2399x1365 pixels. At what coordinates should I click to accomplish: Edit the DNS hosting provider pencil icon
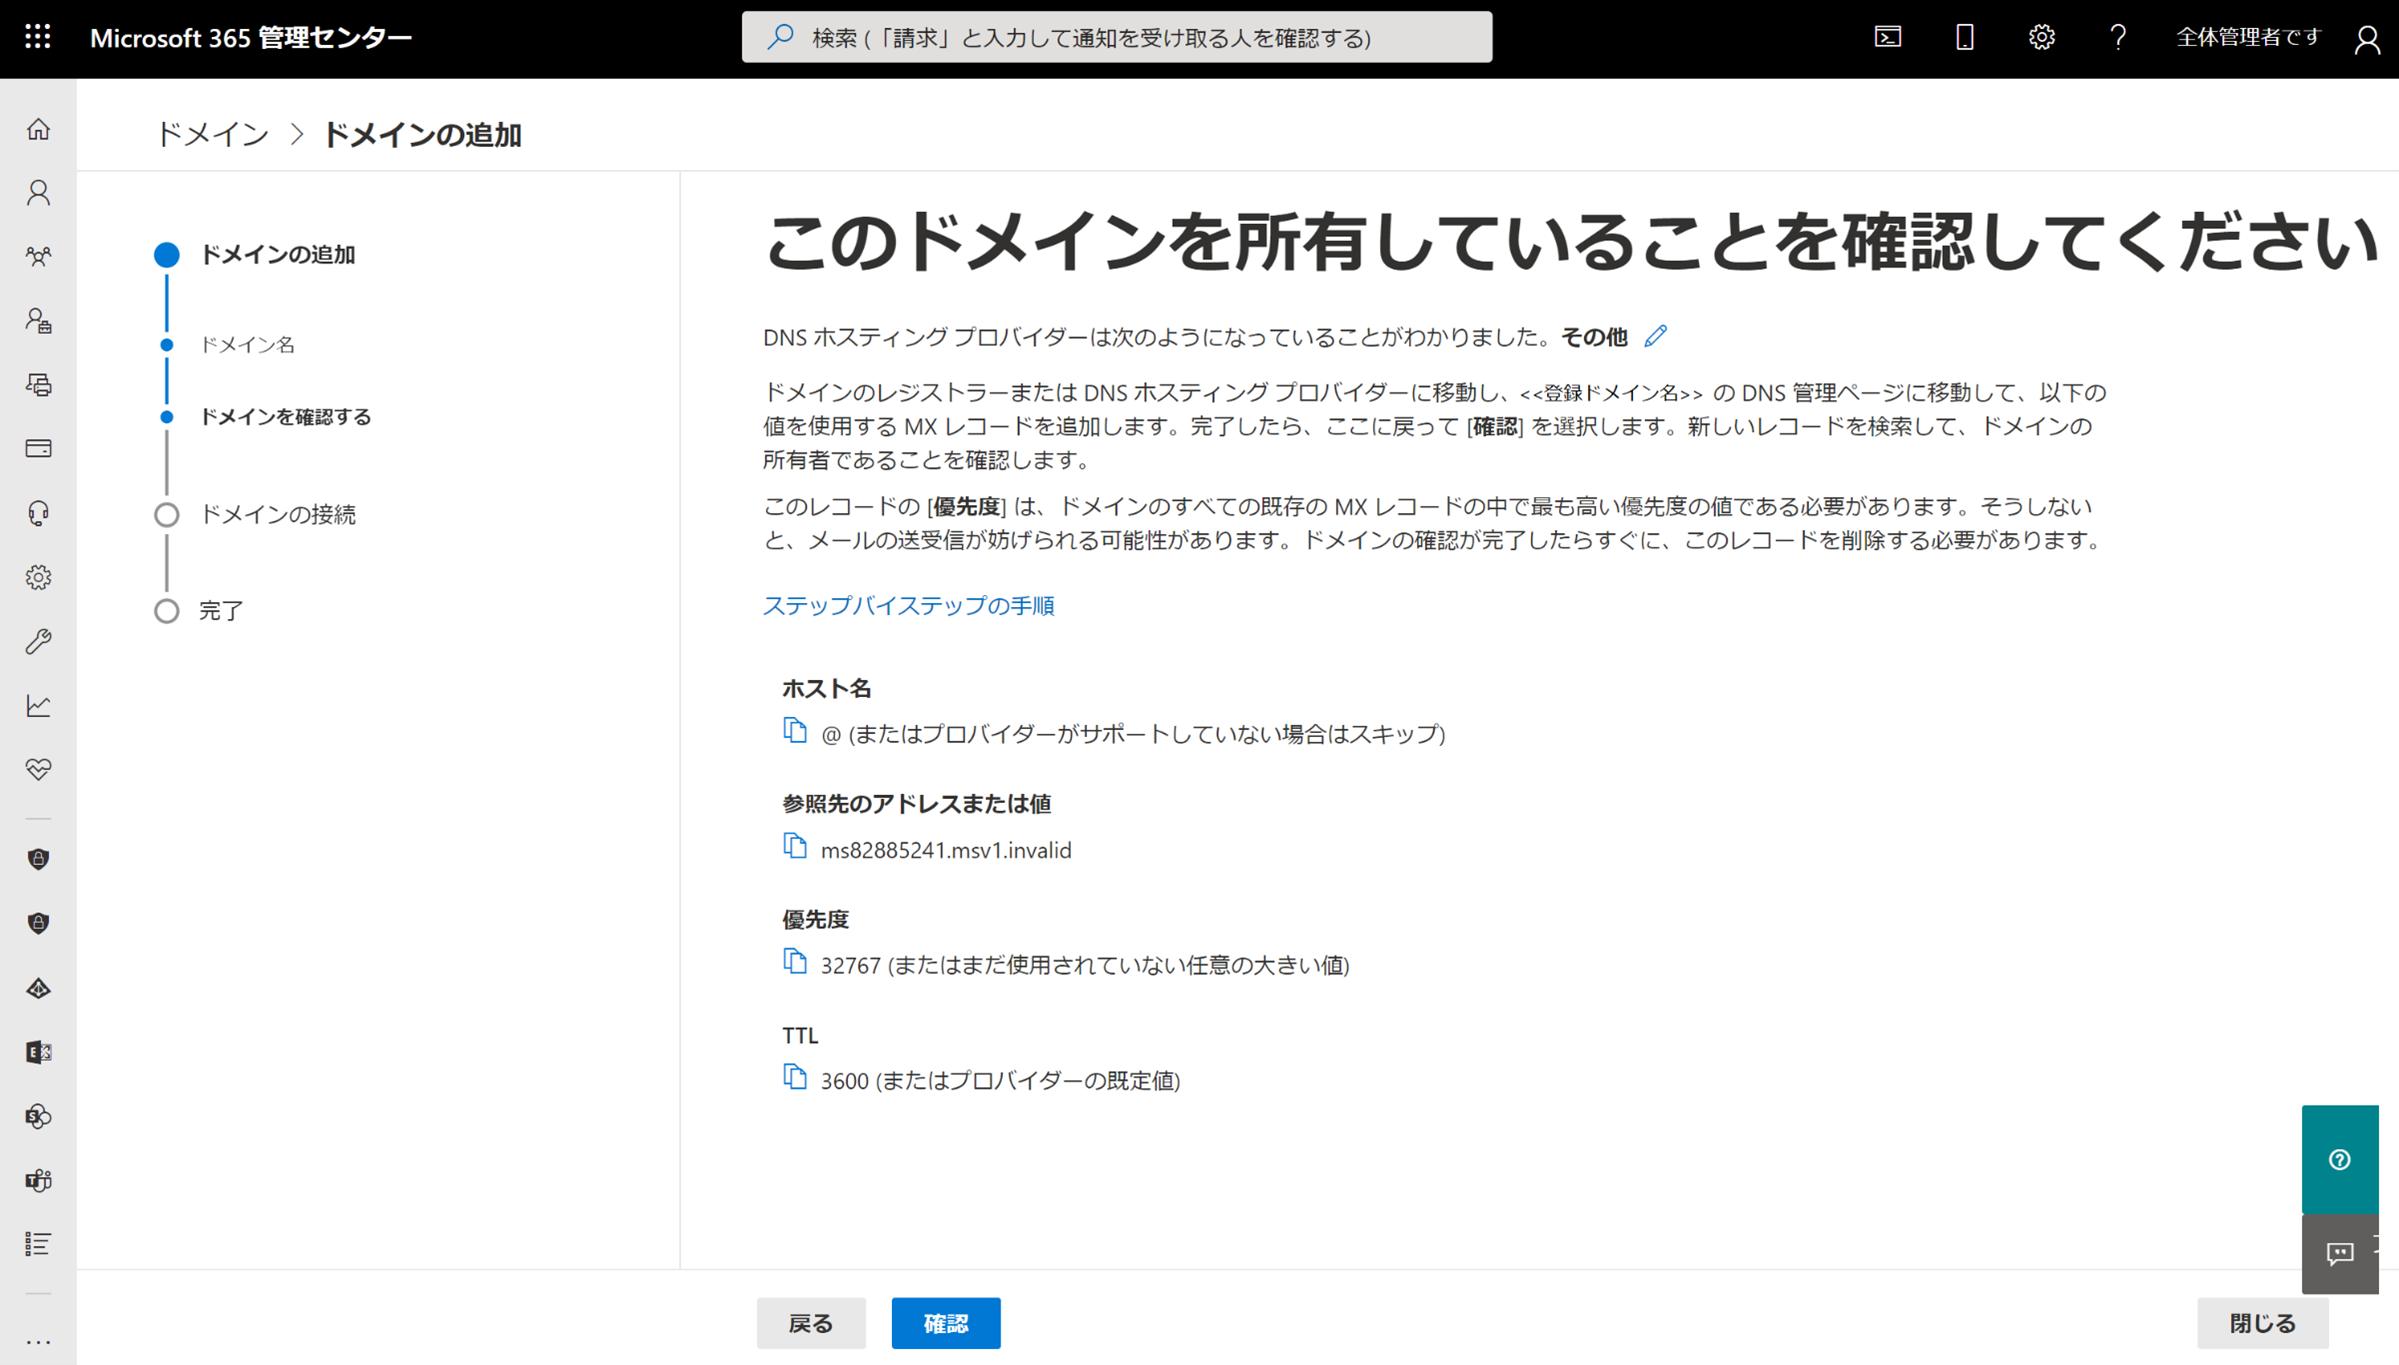(x=1656, y=336)
